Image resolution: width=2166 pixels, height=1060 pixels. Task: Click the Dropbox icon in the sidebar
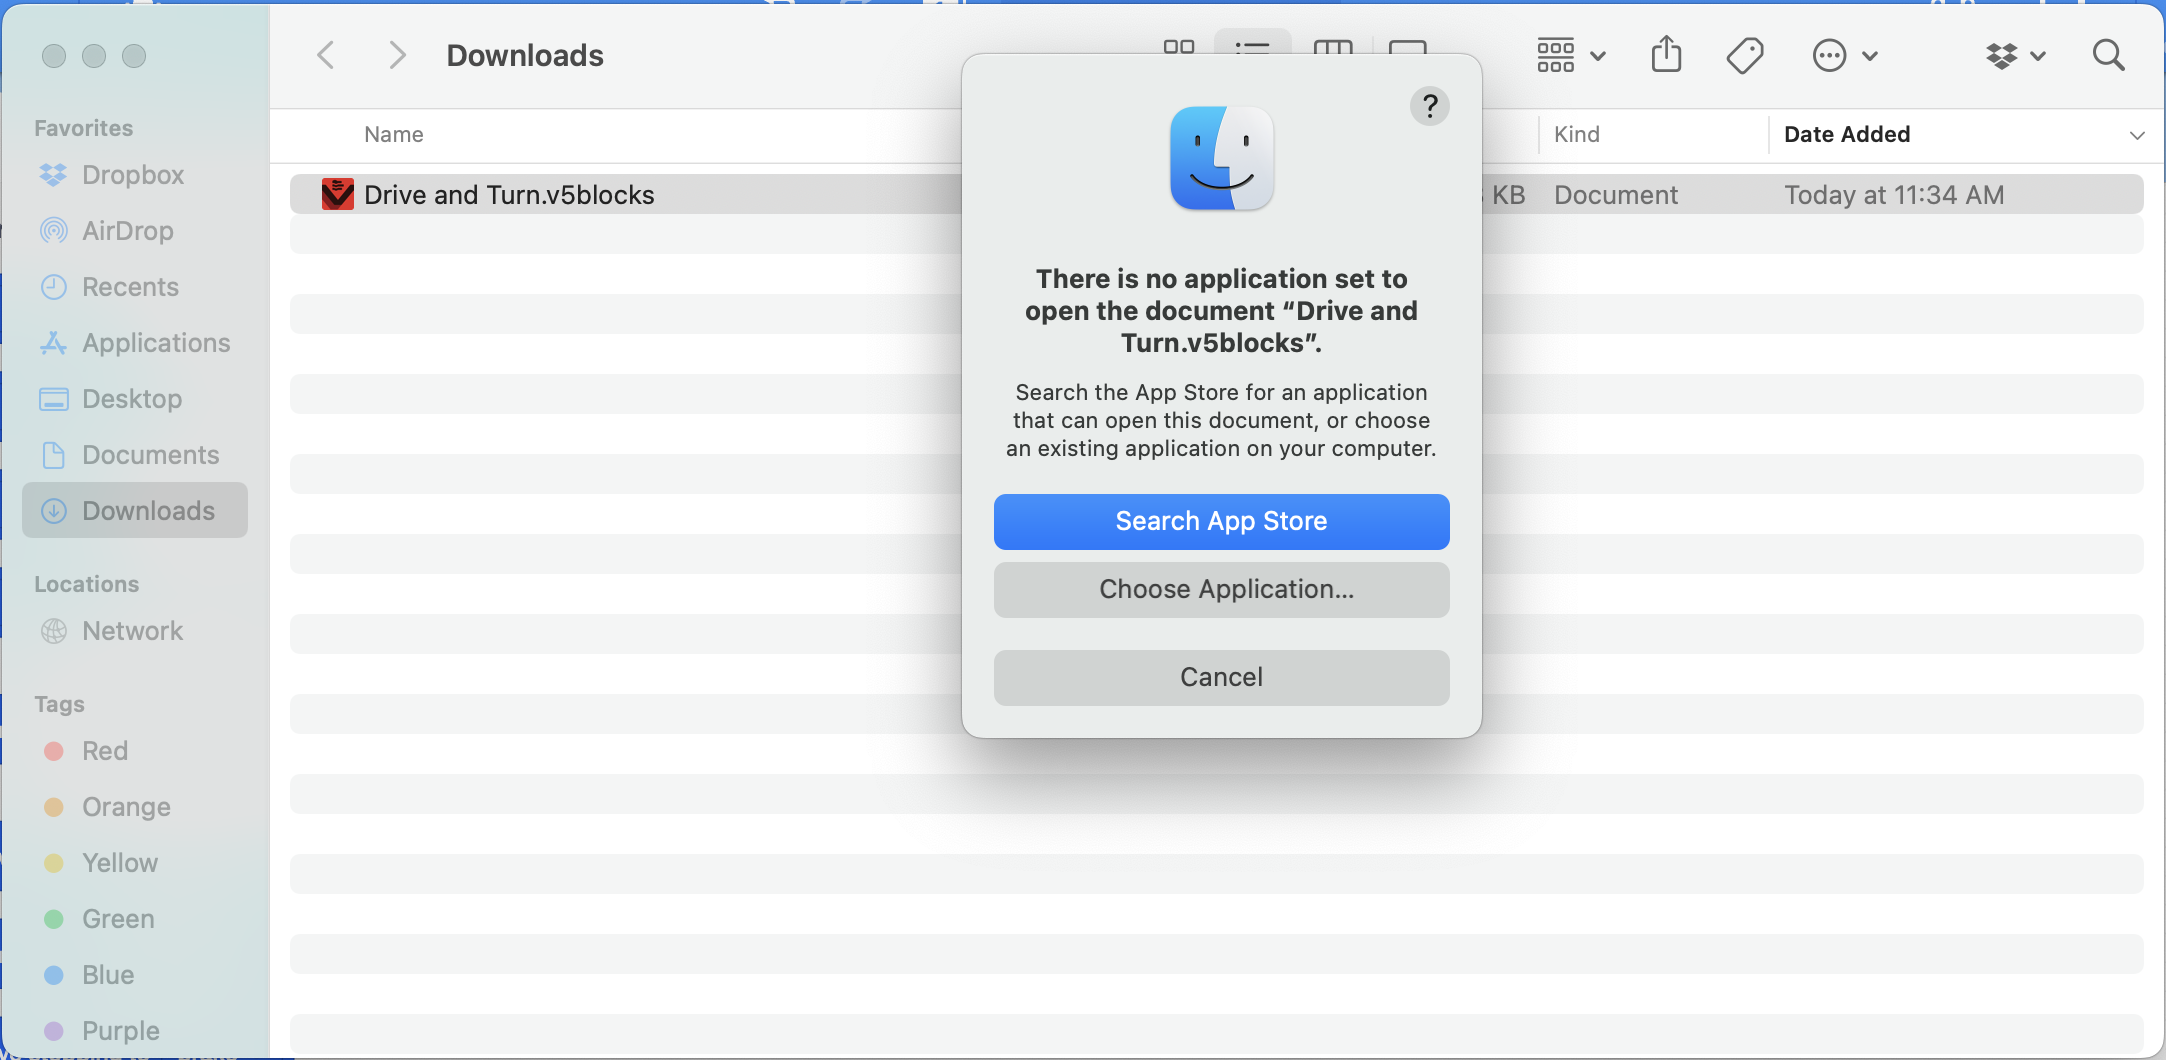[53, 175]
